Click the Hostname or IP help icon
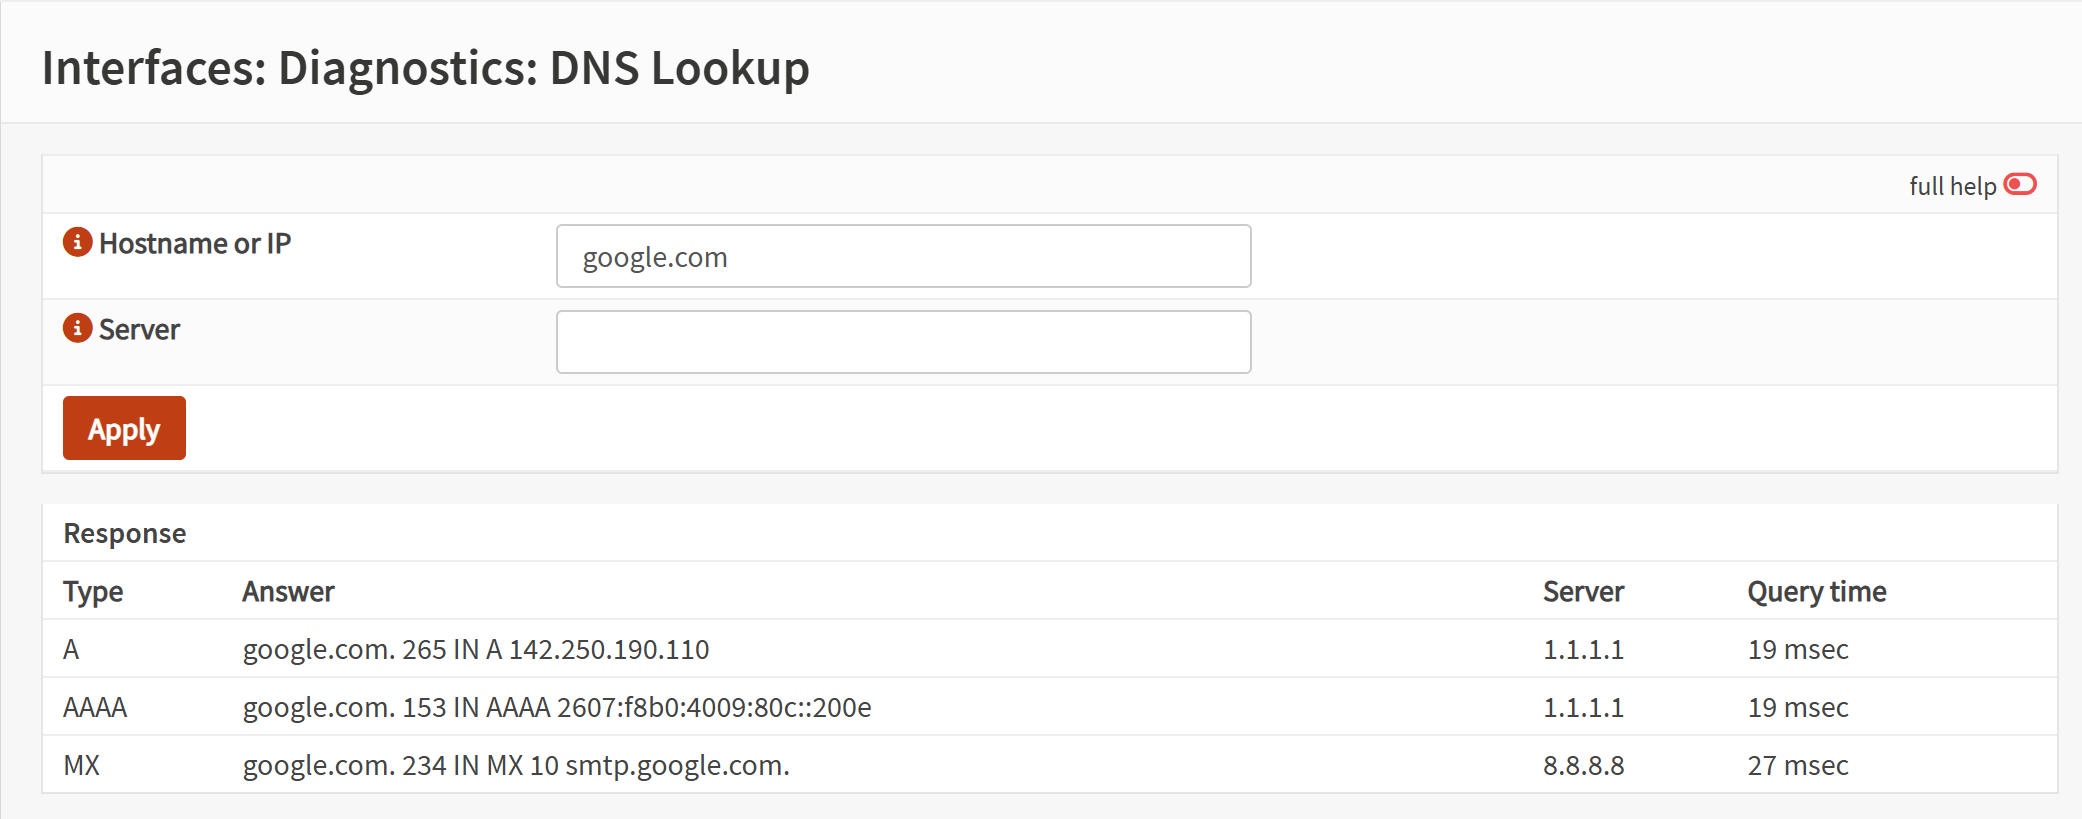The width and height of the screenshot is (2082, 819). point(77,242)
